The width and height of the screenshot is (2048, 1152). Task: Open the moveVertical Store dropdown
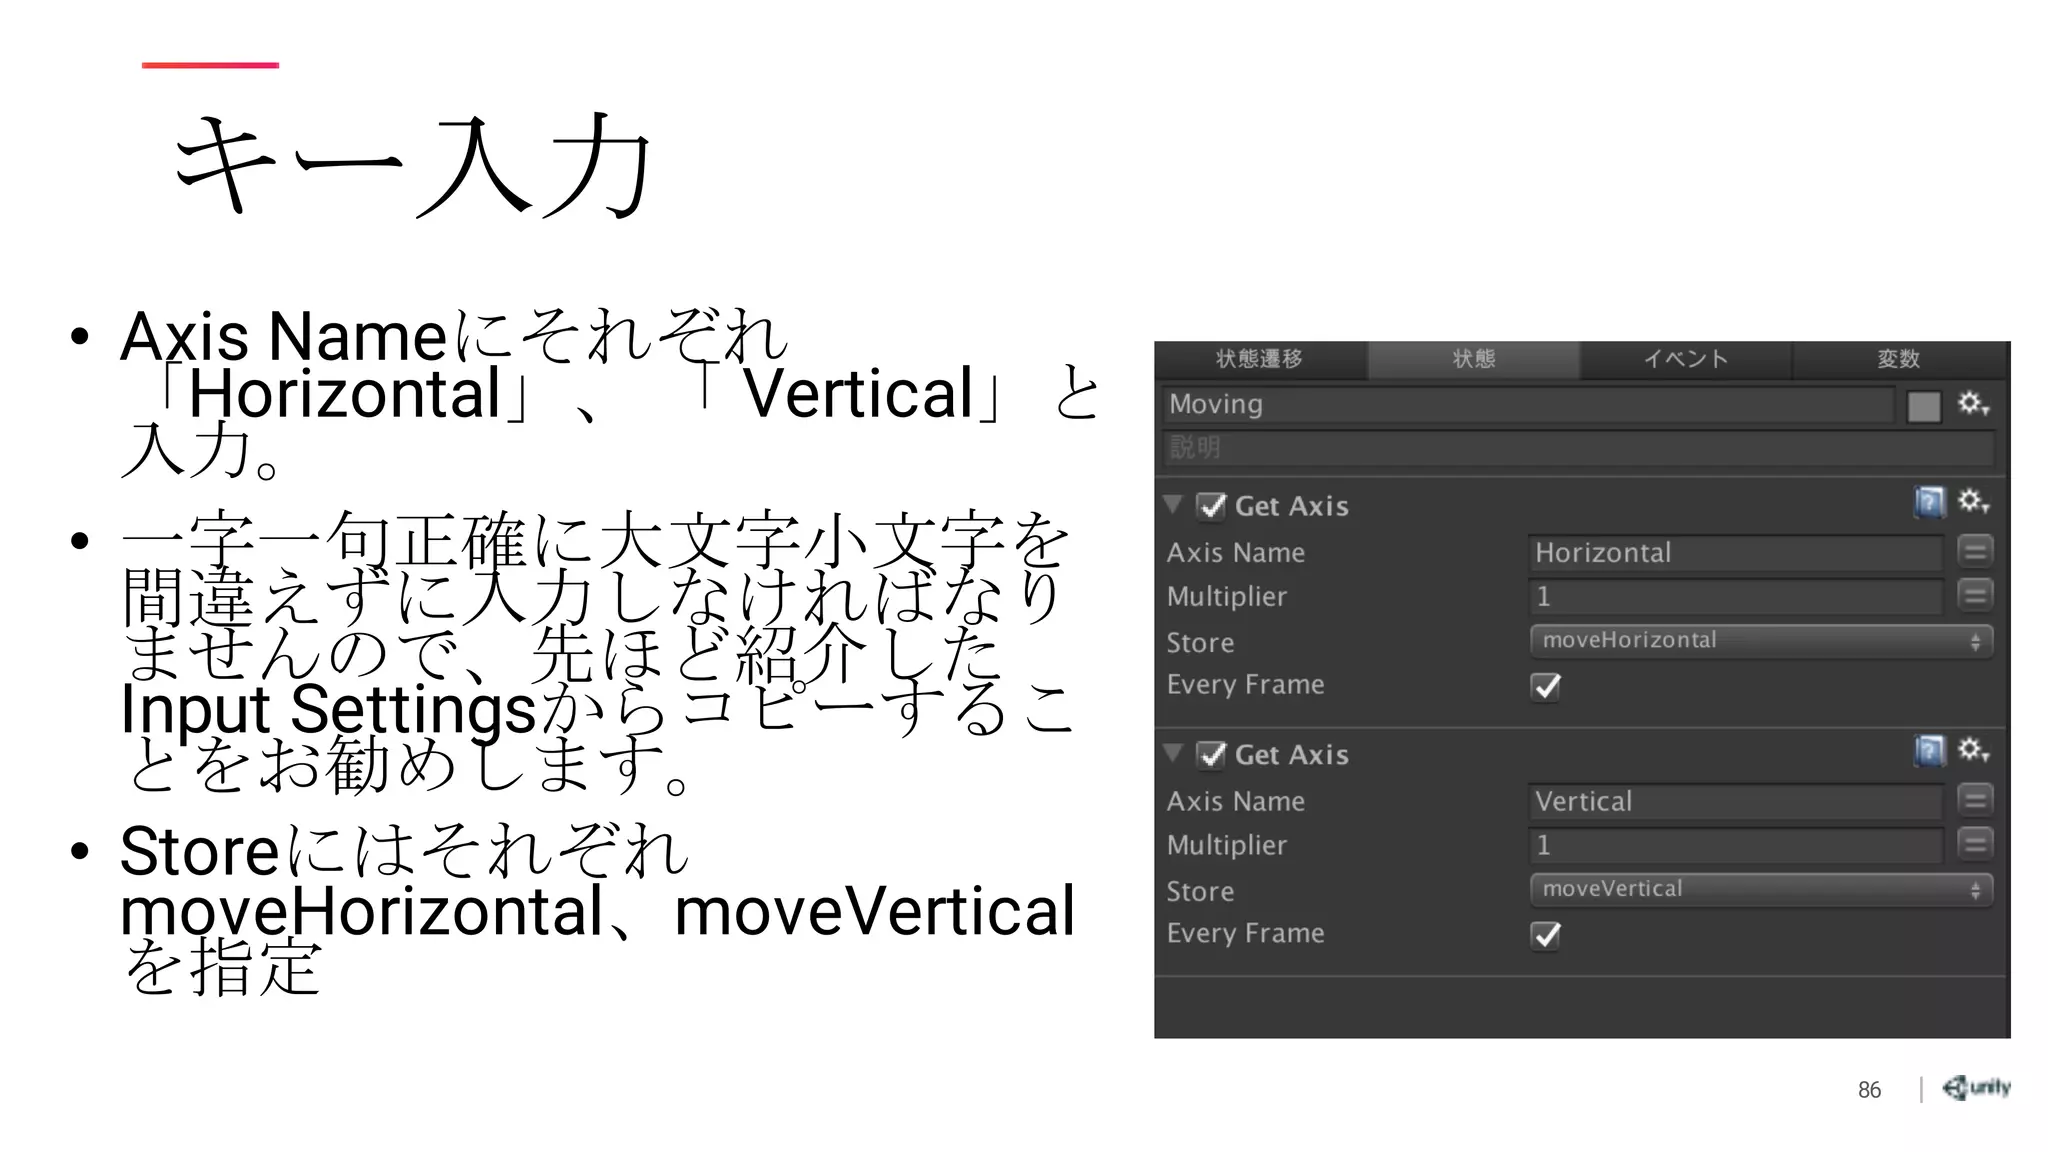tap(1760, 889)
